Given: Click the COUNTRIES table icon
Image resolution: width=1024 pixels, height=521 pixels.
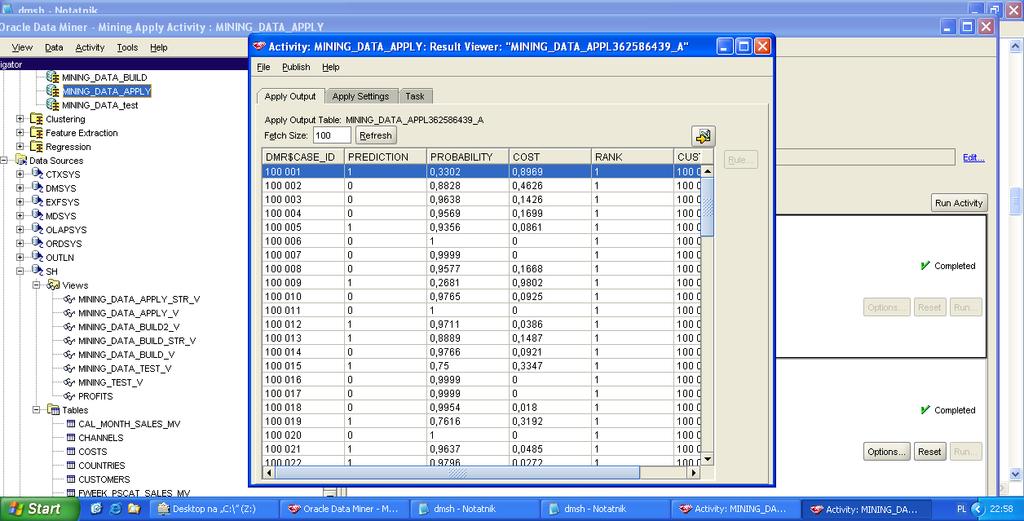Looking at the screenshot, I should [x=71, y=466].
